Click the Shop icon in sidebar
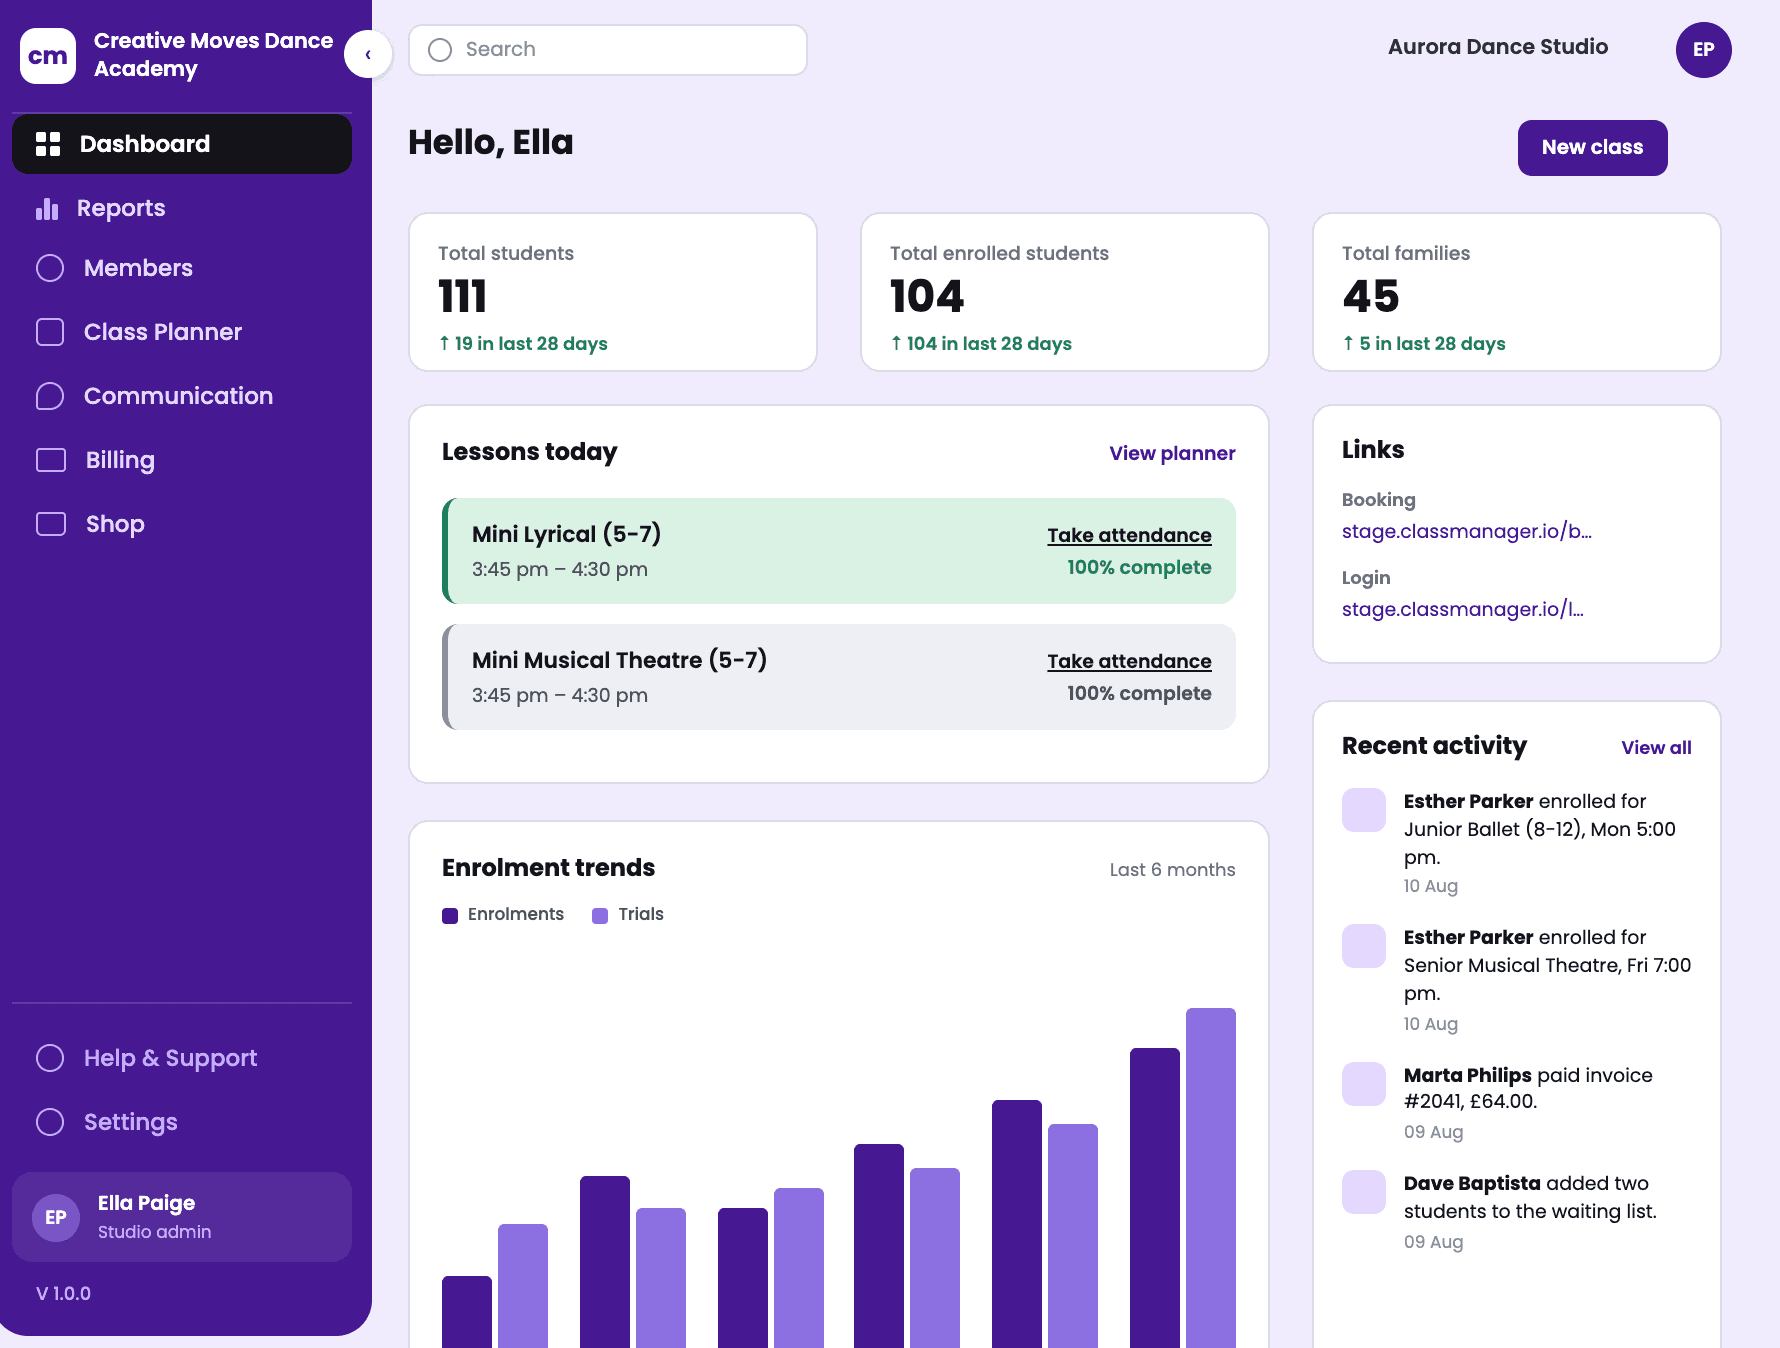The height and width of the screenshot is (1348, 1780). (x=51, y=524)
